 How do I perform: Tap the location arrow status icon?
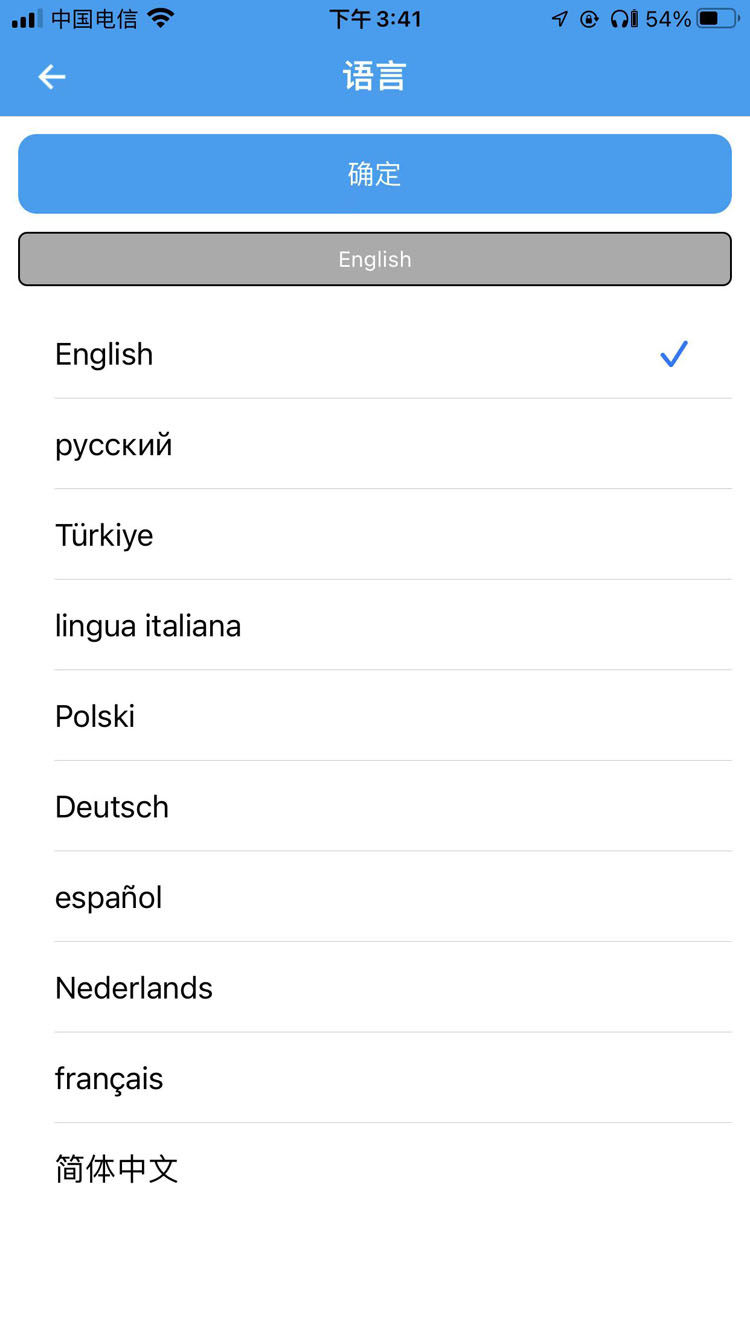tap(560, 19)
